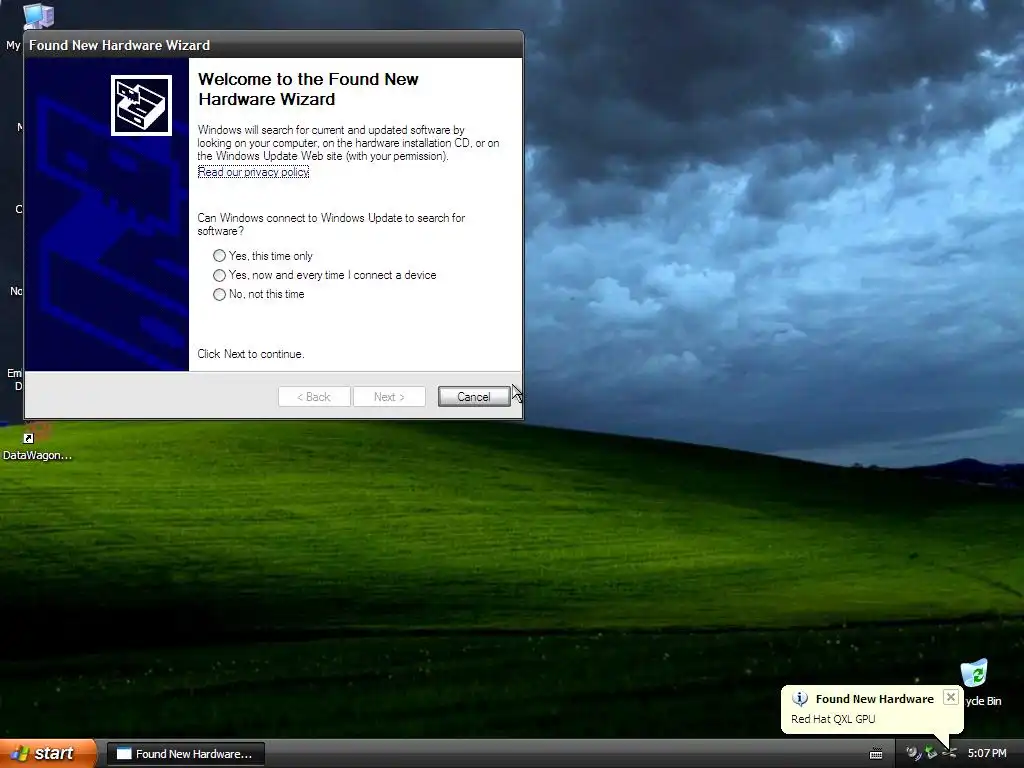Select the DataWagon desktop shortcut

point(37,443)
